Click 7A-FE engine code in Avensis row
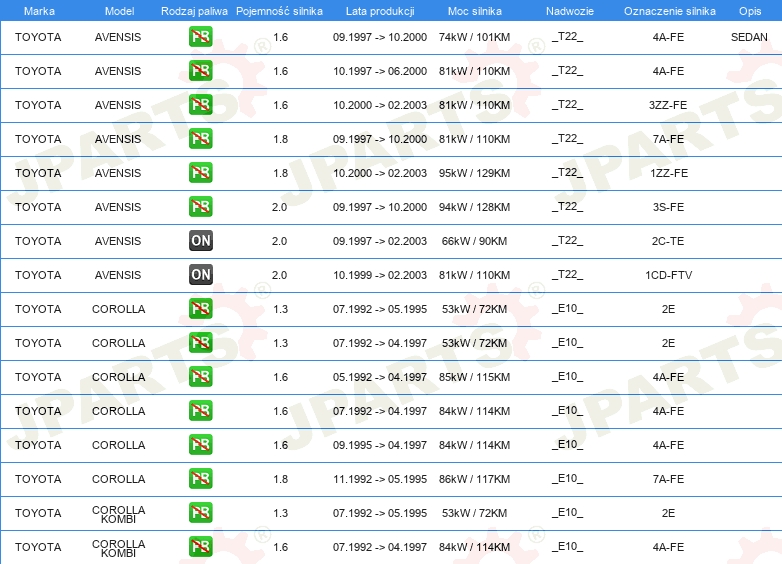 click(x=668, y=139)
